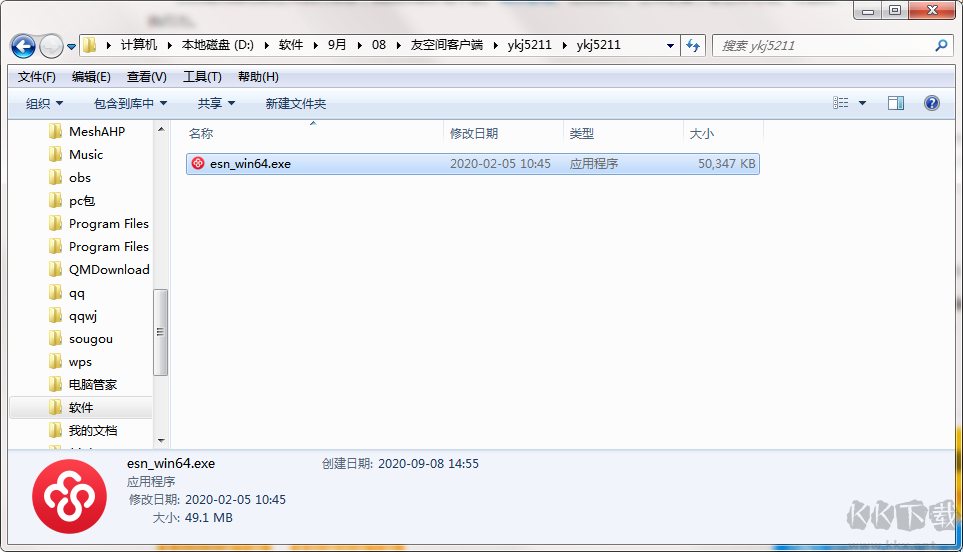
Task: Select the wps folder in tree
Action: click(80, 362)
